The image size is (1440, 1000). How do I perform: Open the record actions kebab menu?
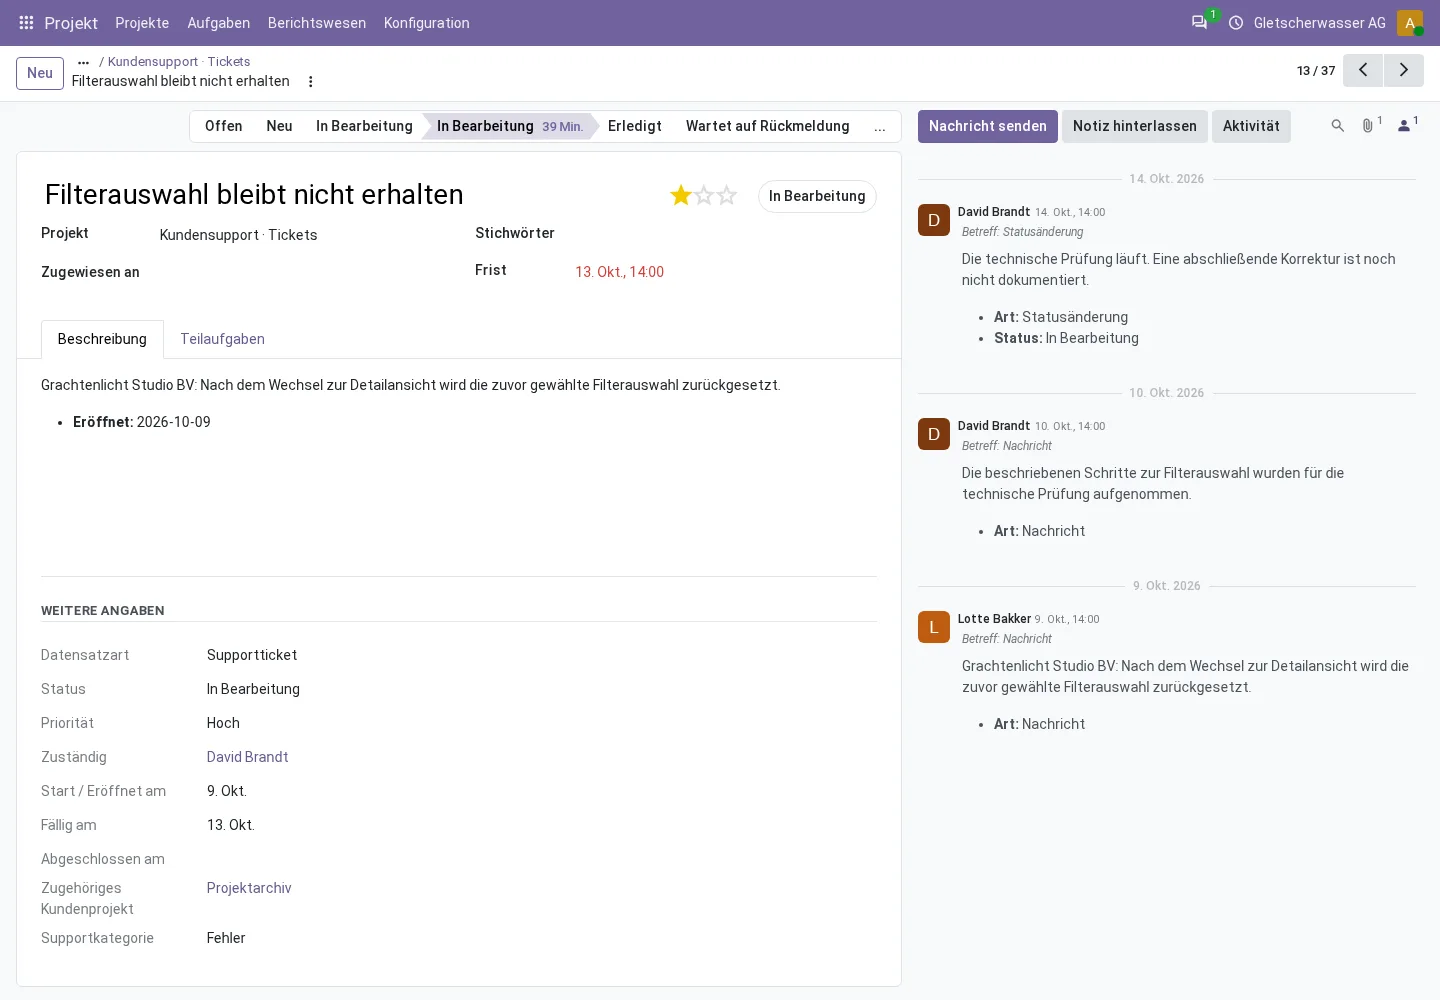[x=311, y=82]
